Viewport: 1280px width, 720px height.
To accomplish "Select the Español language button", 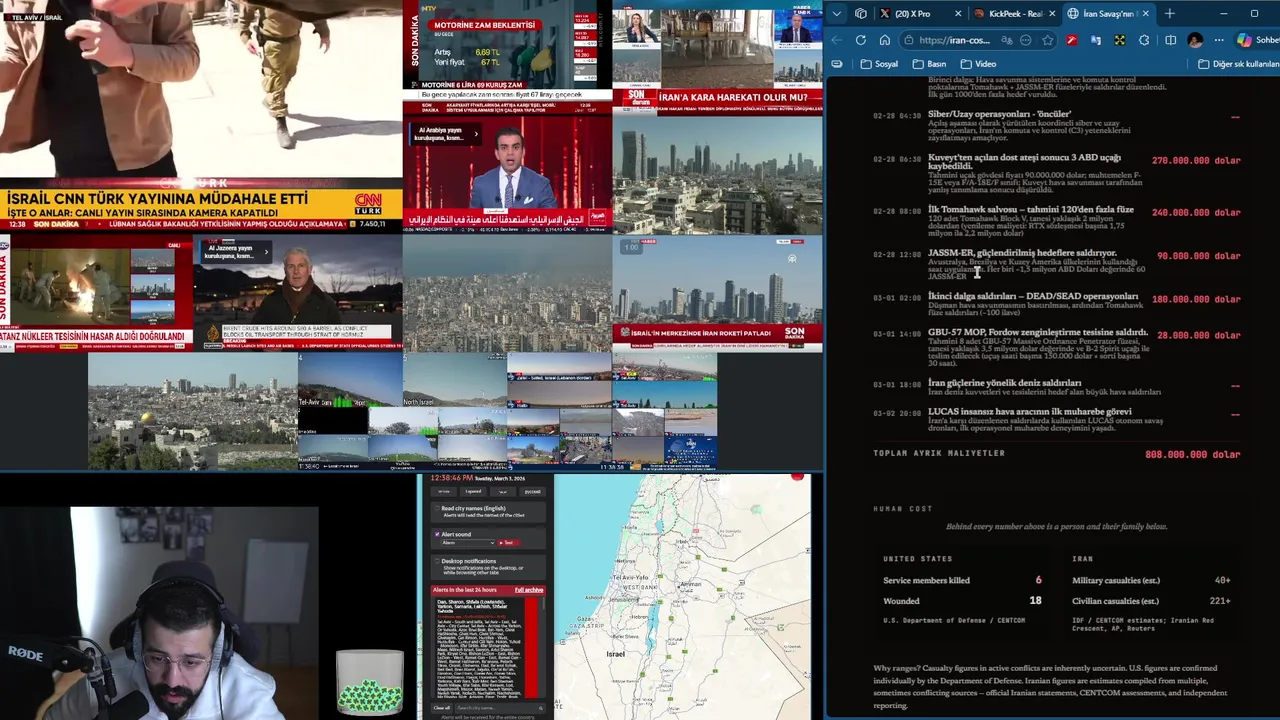I will [473, 491].
